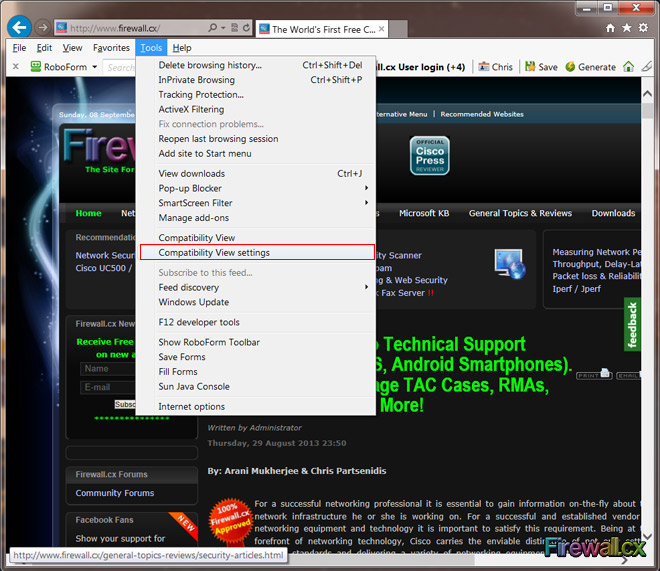Open the File menu

(x=19, y=48)
